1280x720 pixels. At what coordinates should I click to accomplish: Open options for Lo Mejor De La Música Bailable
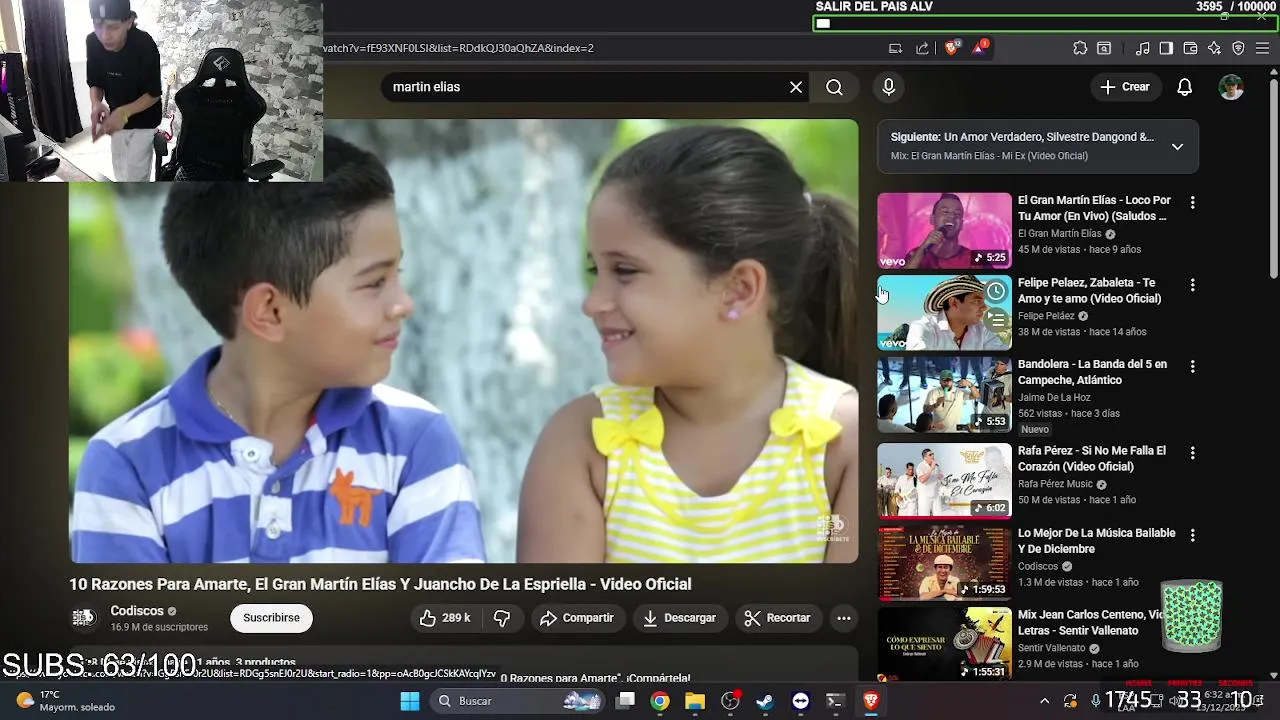point(1192,536)
